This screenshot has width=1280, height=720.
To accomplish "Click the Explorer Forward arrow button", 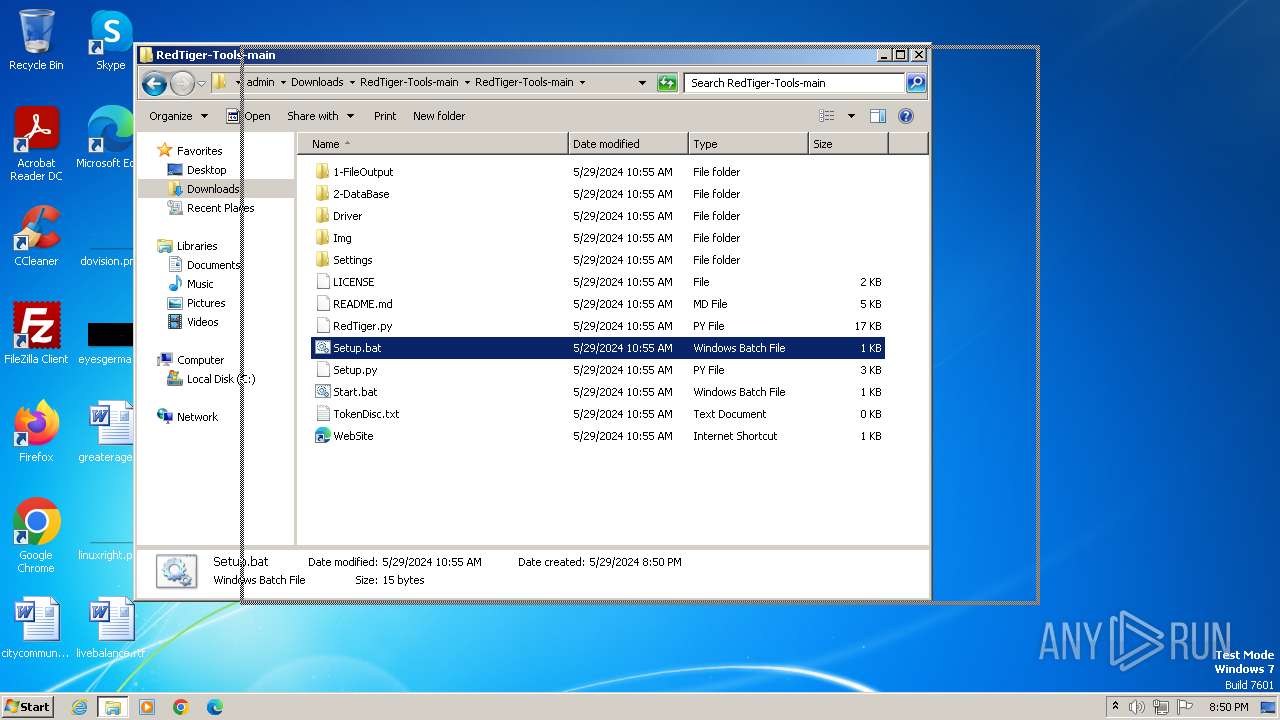I will (182, 83).
